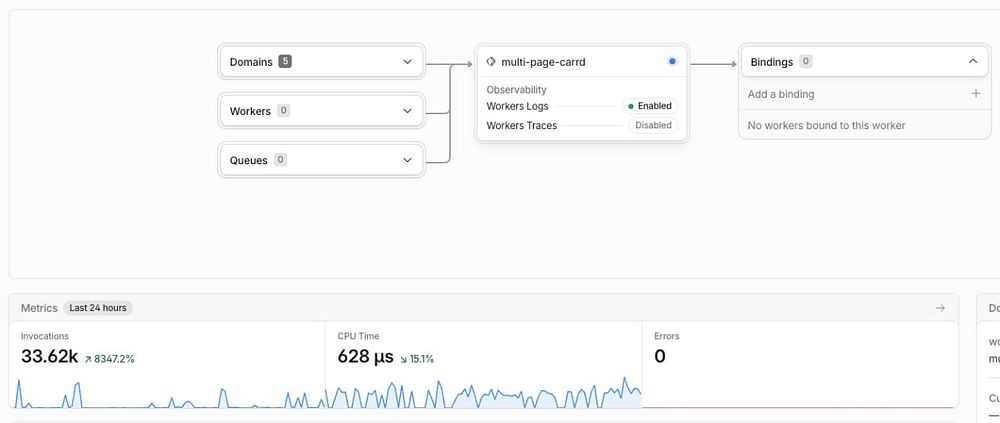
Task: Expand the Queues dropdown chevron
Action: pos(408,160)
